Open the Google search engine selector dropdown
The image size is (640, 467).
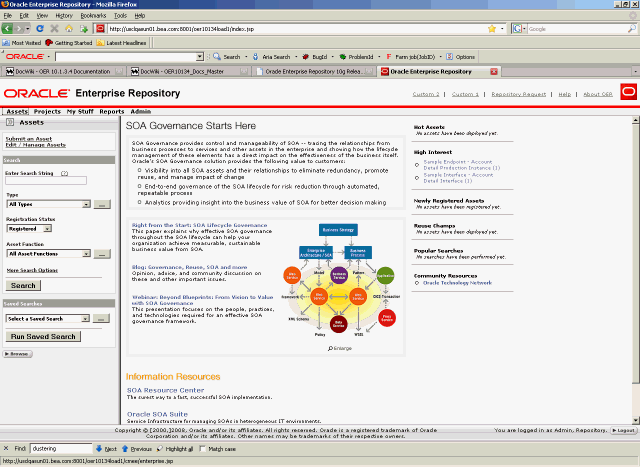pos(524,29)
